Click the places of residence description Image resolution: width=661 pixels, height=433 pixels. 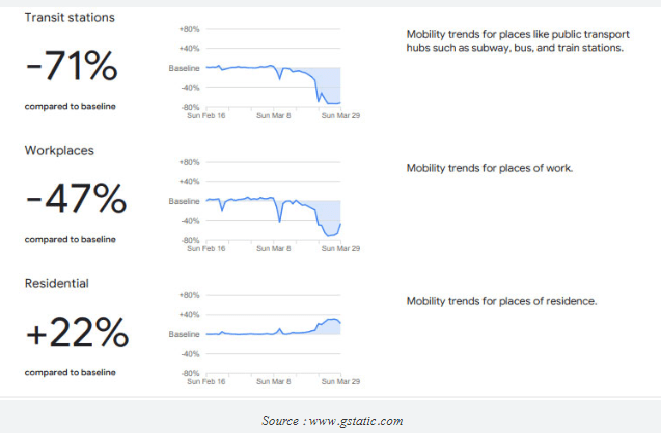[x=501, y=301]
